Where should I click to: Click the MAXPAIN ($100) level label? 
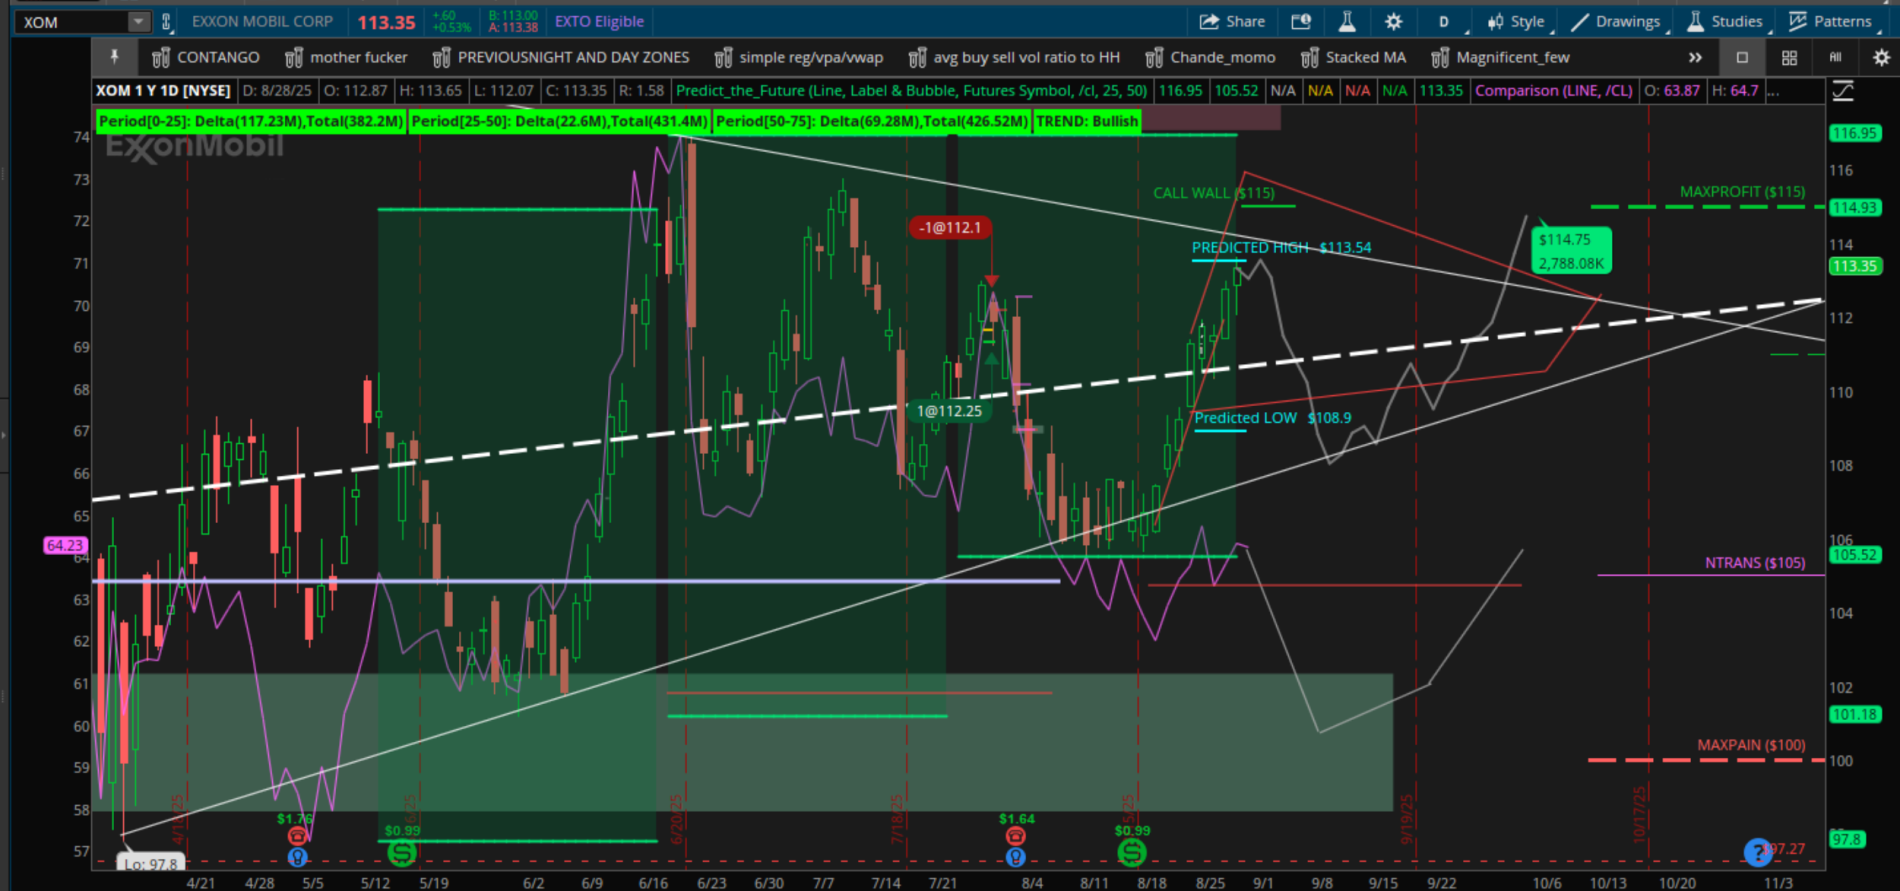point(1751,745)
